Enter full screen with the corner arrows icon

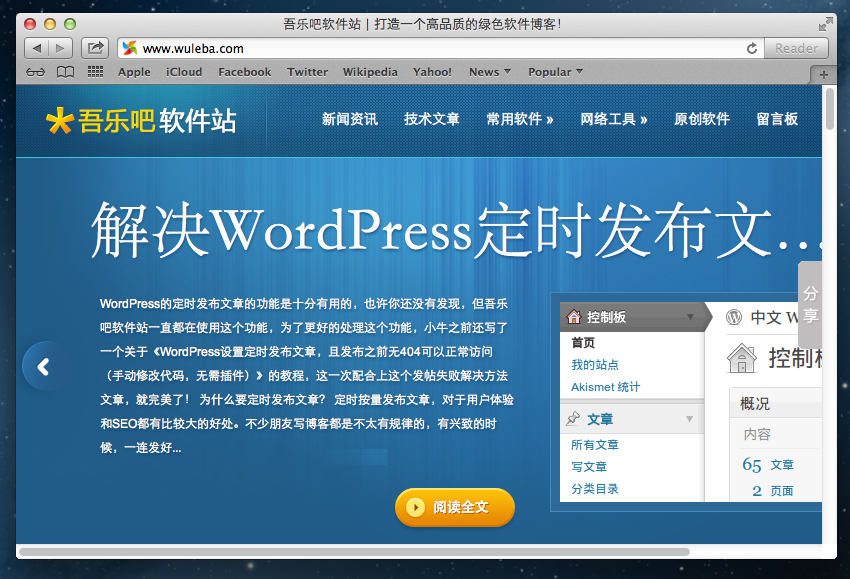(x=826, y=24)
